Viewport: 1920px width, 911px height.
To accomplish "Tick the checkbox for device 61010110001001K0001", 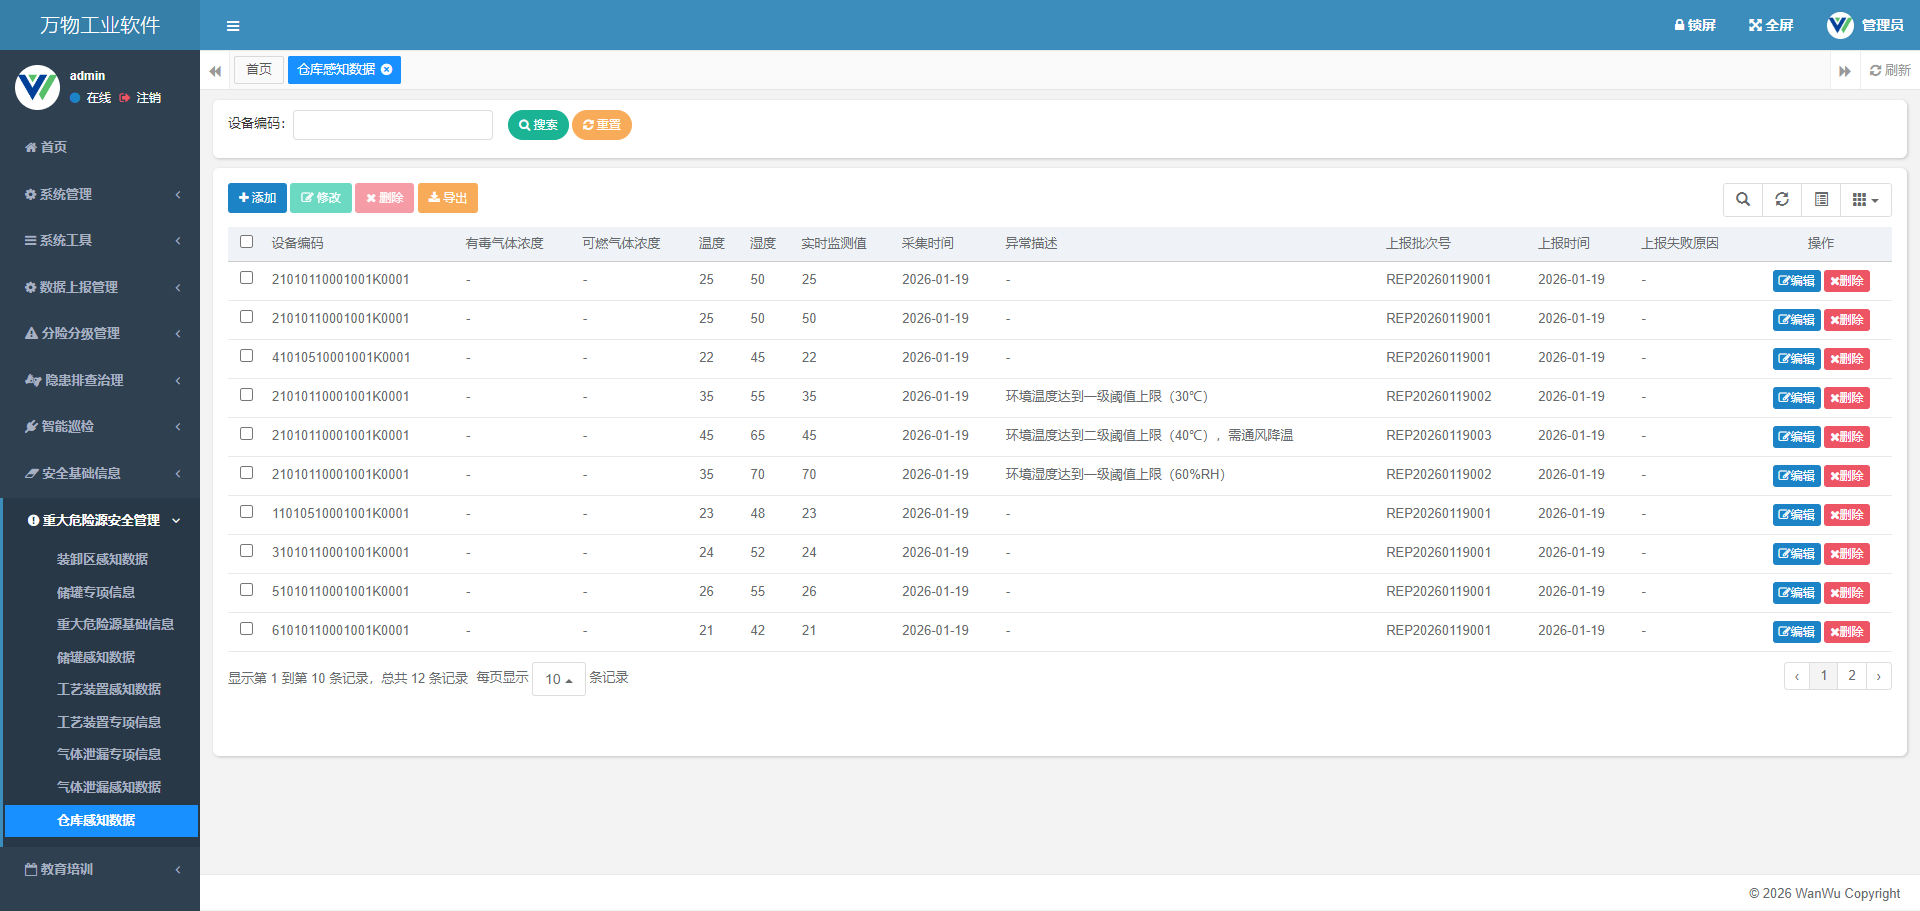I will tap(247, 629).
